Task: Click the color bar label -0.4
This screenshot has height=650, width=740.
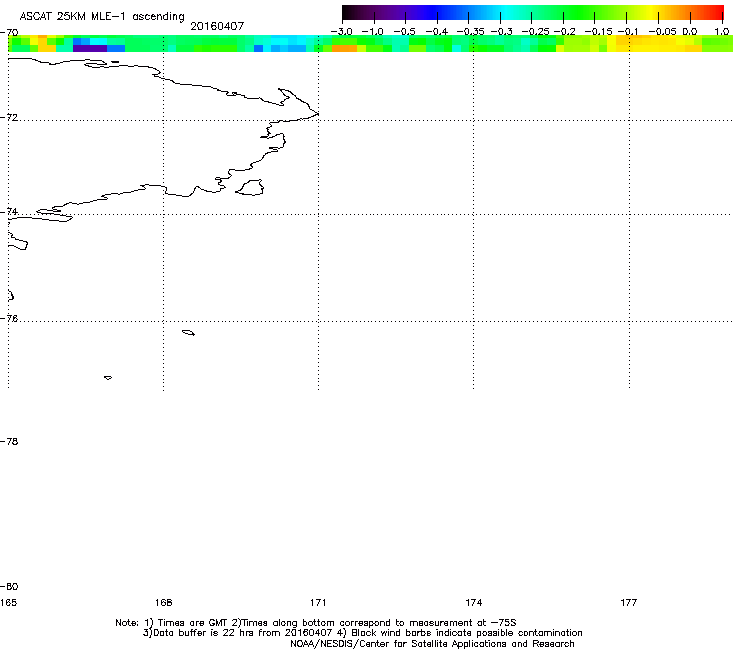Action: (x=437, y=32)
